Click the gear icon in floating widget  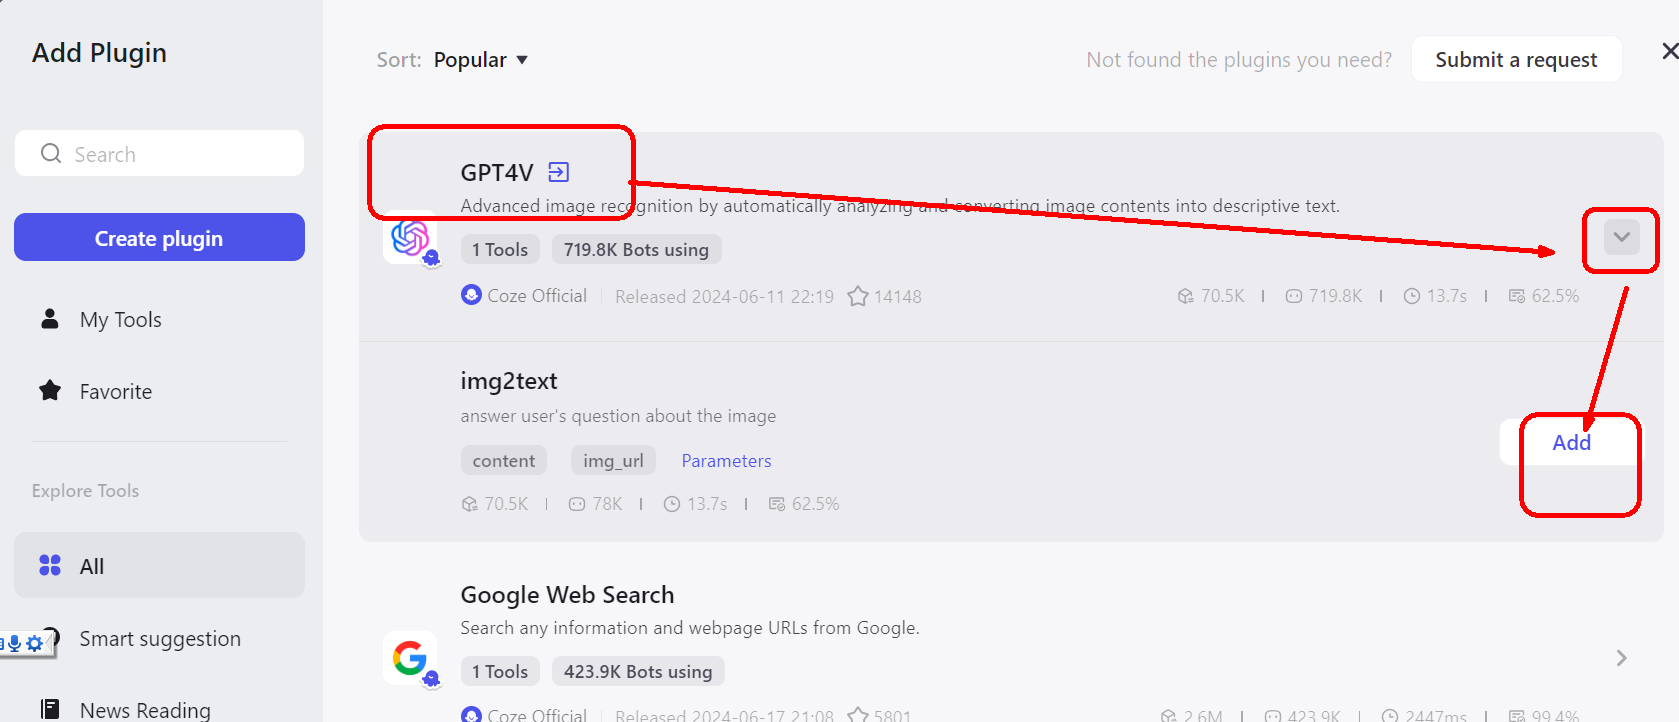tap(35, 643)
